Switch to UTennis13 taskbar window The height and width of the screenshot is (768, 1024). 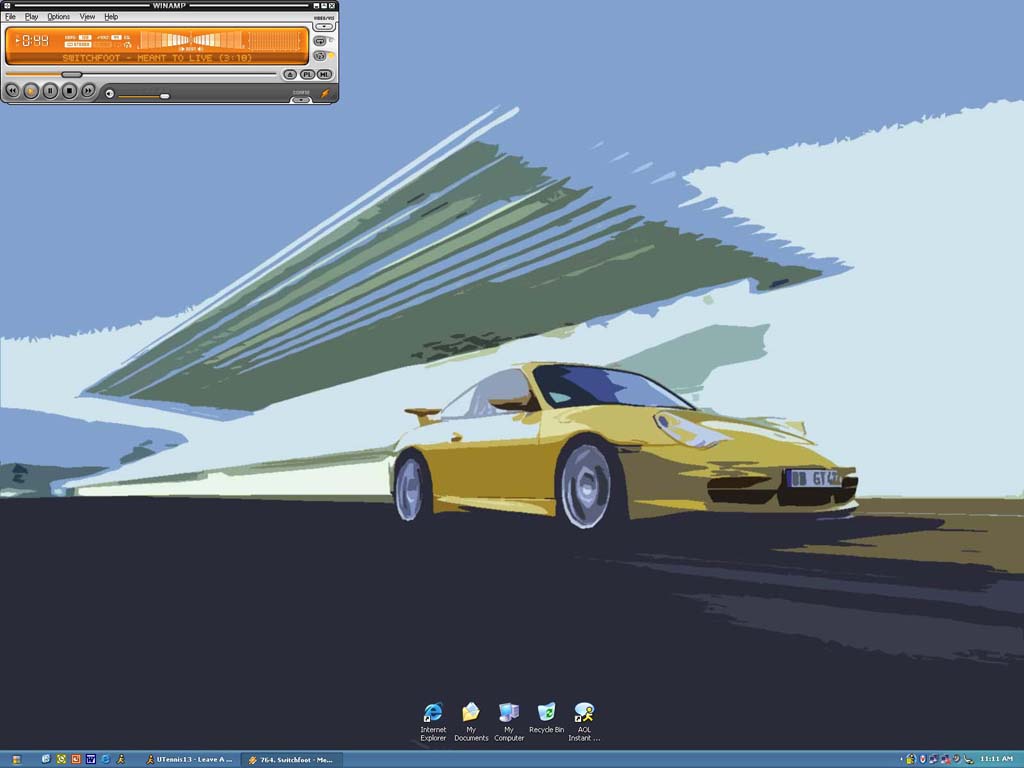point(188,760)
